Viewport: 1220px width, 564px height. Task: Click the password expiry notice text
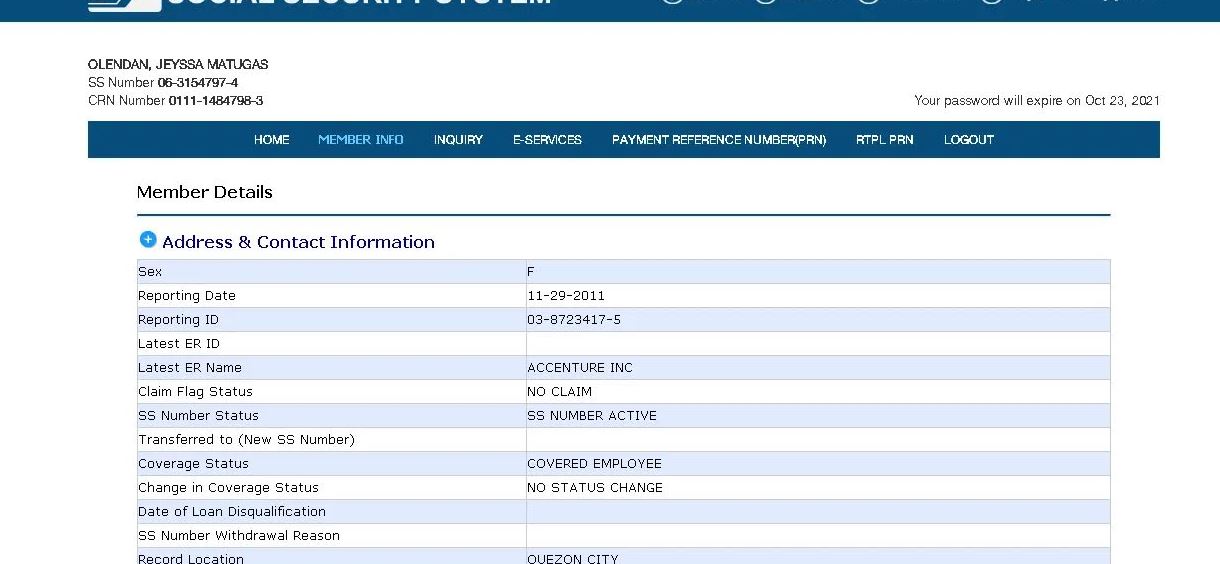click(x=1036, y=101)
